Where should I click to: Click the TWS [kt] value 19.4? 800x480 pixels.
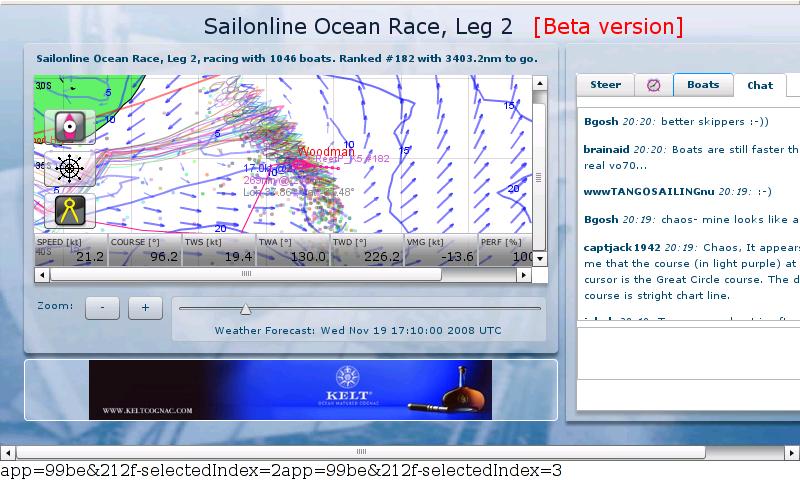(x=238, y=257)
